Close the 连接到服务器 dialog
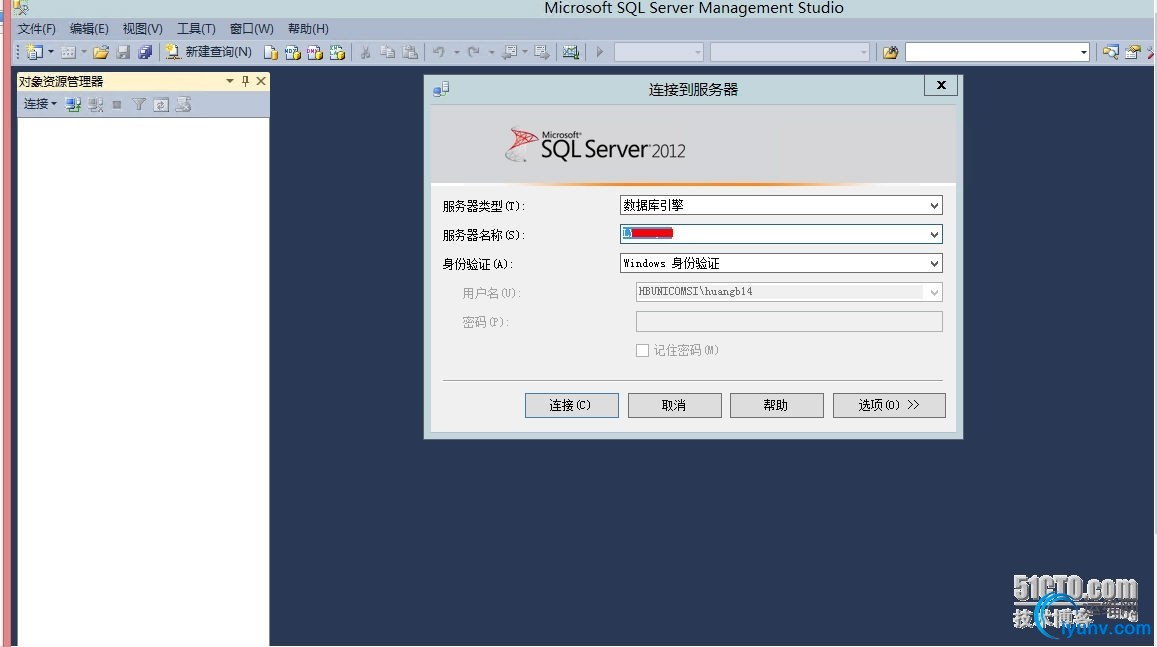The height and width of the screenshot is (647, 1157). (x=941, y=86)
